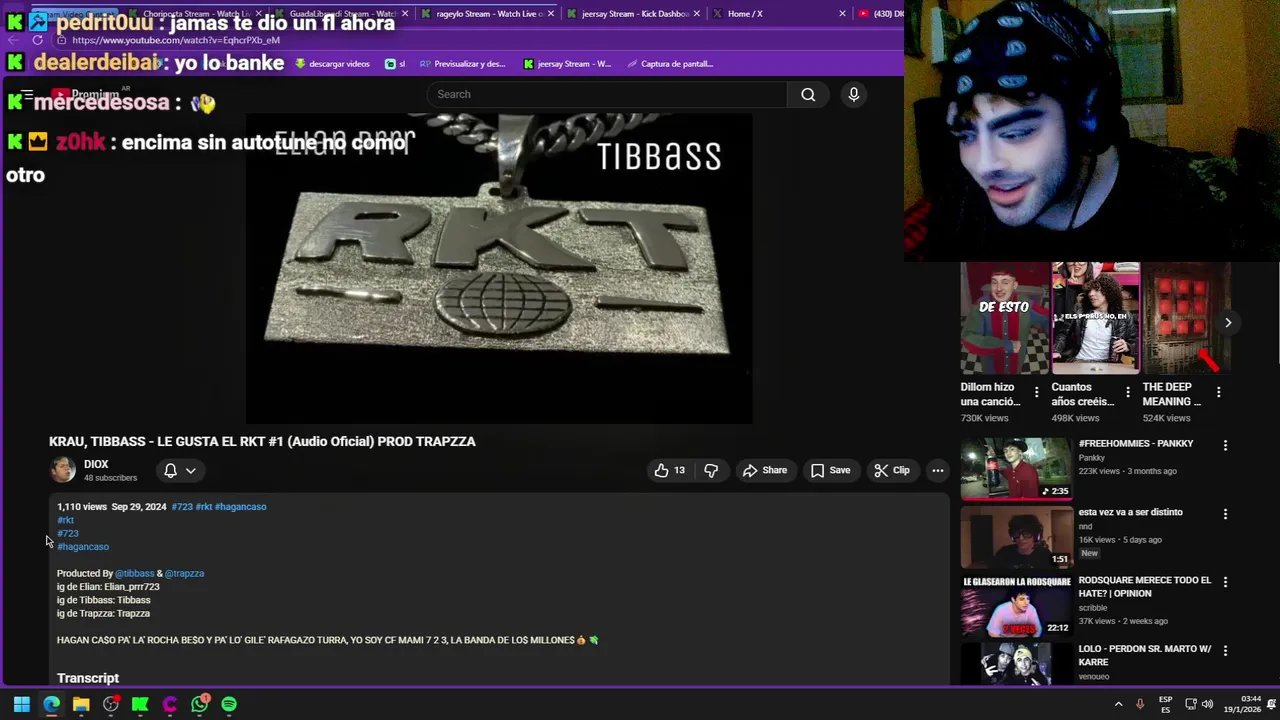Click the video title KRAU, TIBBASS - LE GUSTA EL RKT
This screenshot has width=1280, height=720.
(262, 441)
